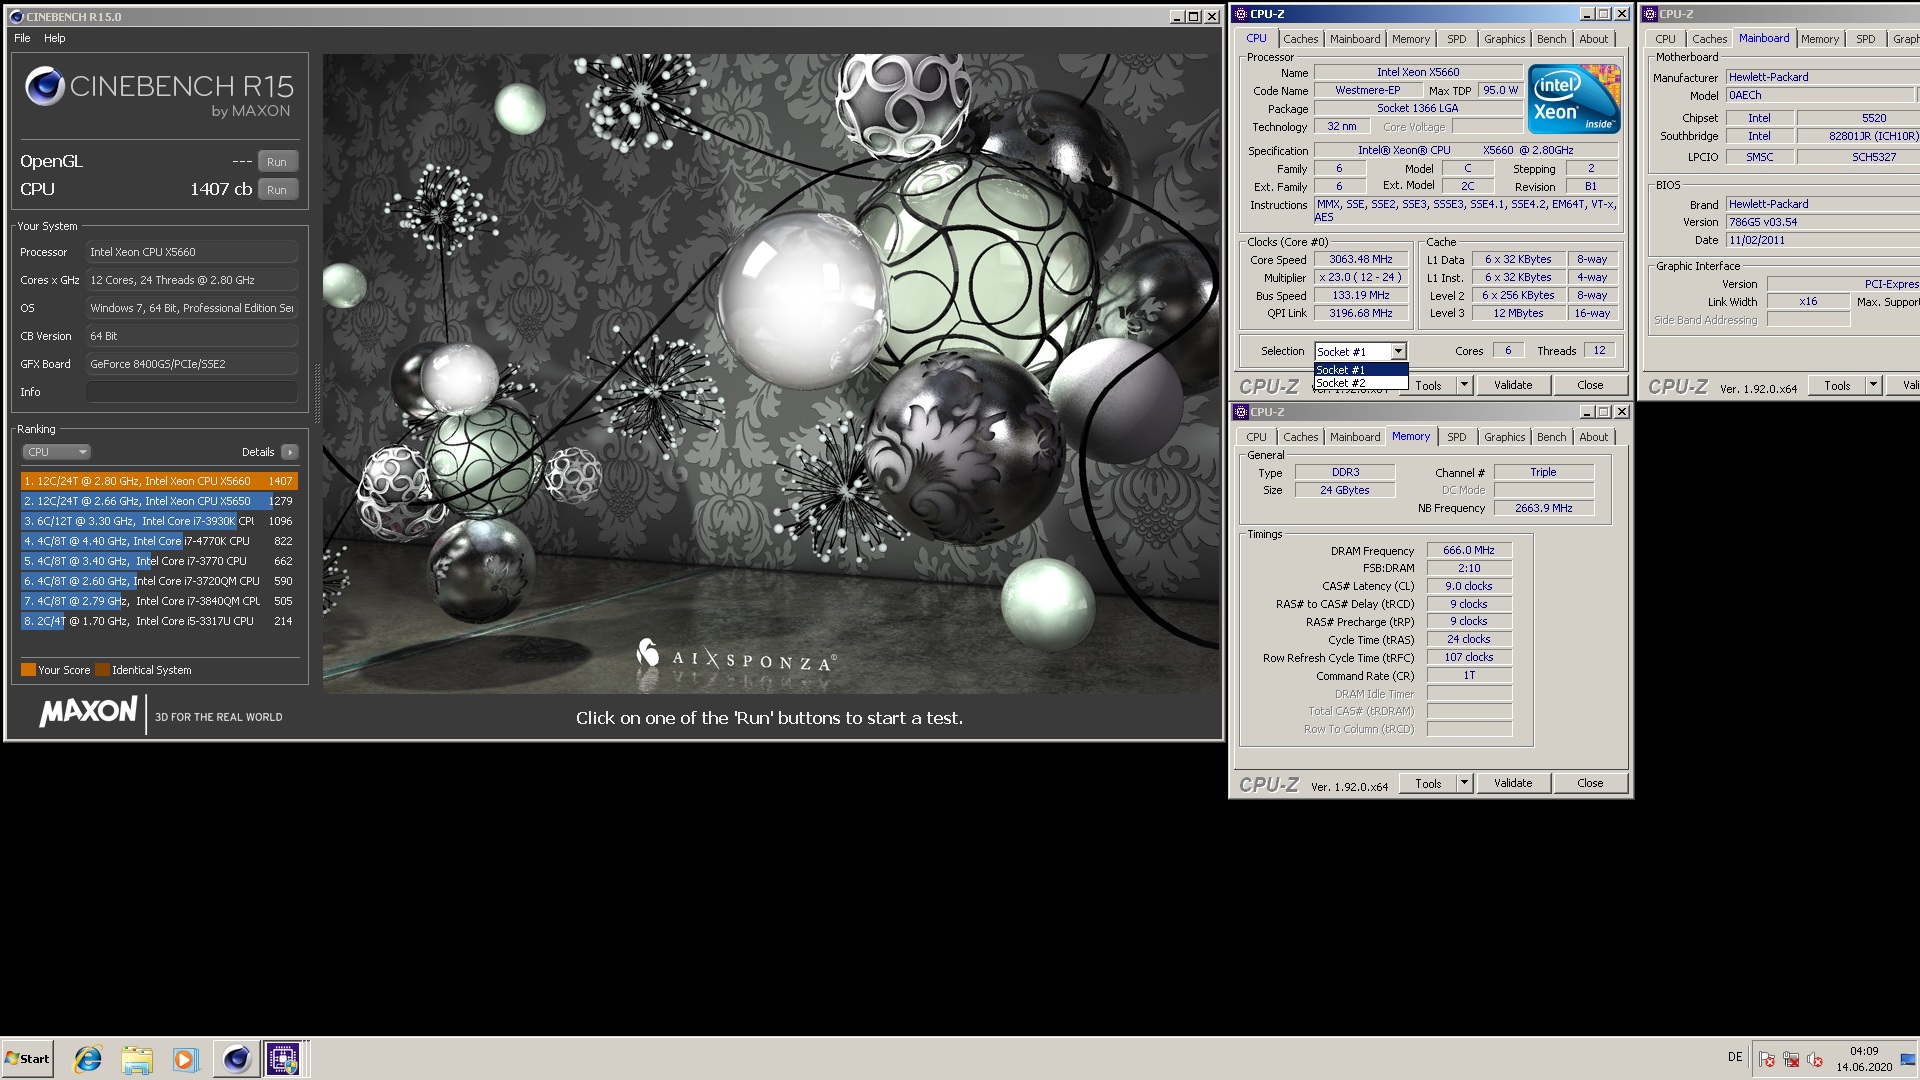Switch to Graphics tab in Memory CPU-Z window
The width and height of the screenshot is (1920, 1080).
tap(1504, 437)
